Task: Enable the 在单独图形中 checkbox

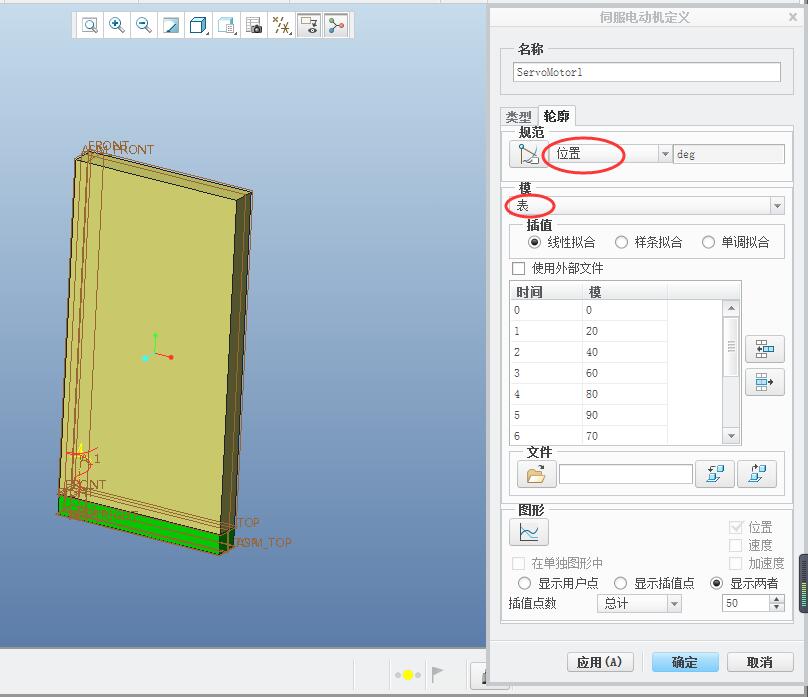Action: (x=518, y=563)
